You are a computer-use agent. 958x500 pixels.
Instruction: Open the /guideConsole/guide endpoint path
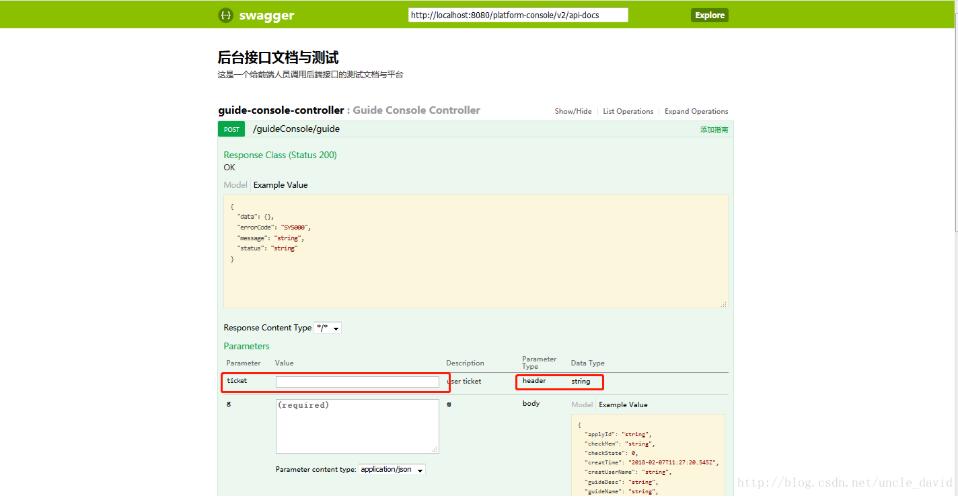click(296, 129)
